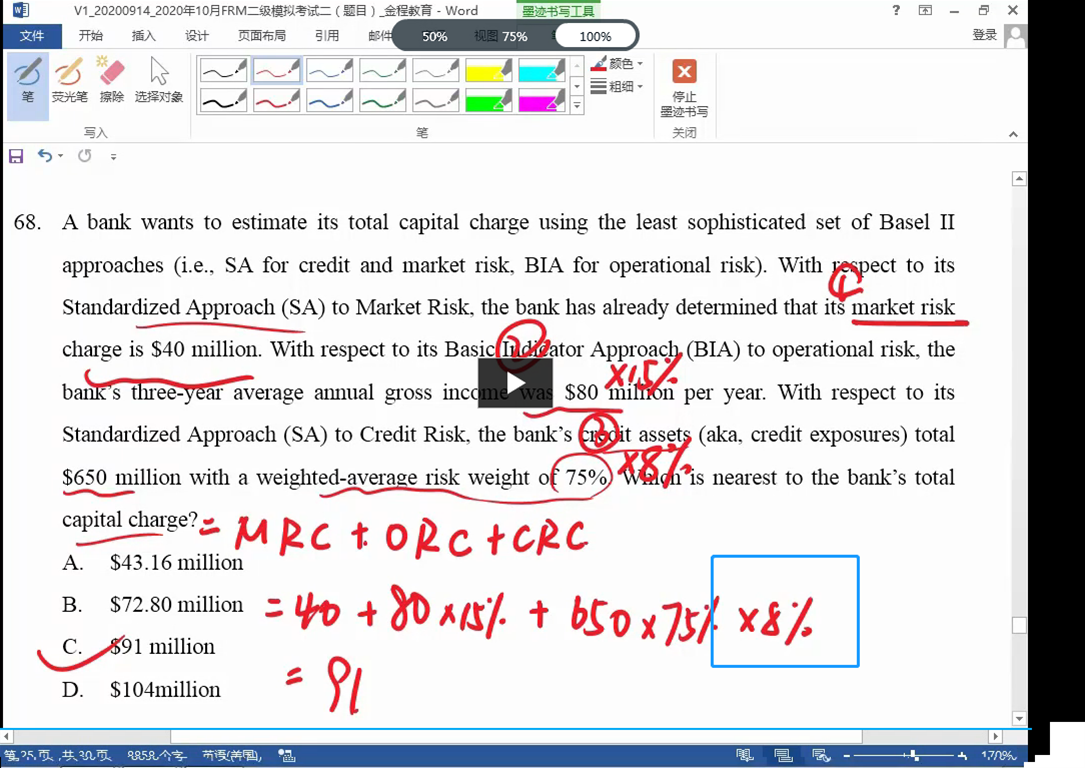Expand the pen Color (颜色) dropdown
Screen dimensions: 1085x768
coord(618,64)
